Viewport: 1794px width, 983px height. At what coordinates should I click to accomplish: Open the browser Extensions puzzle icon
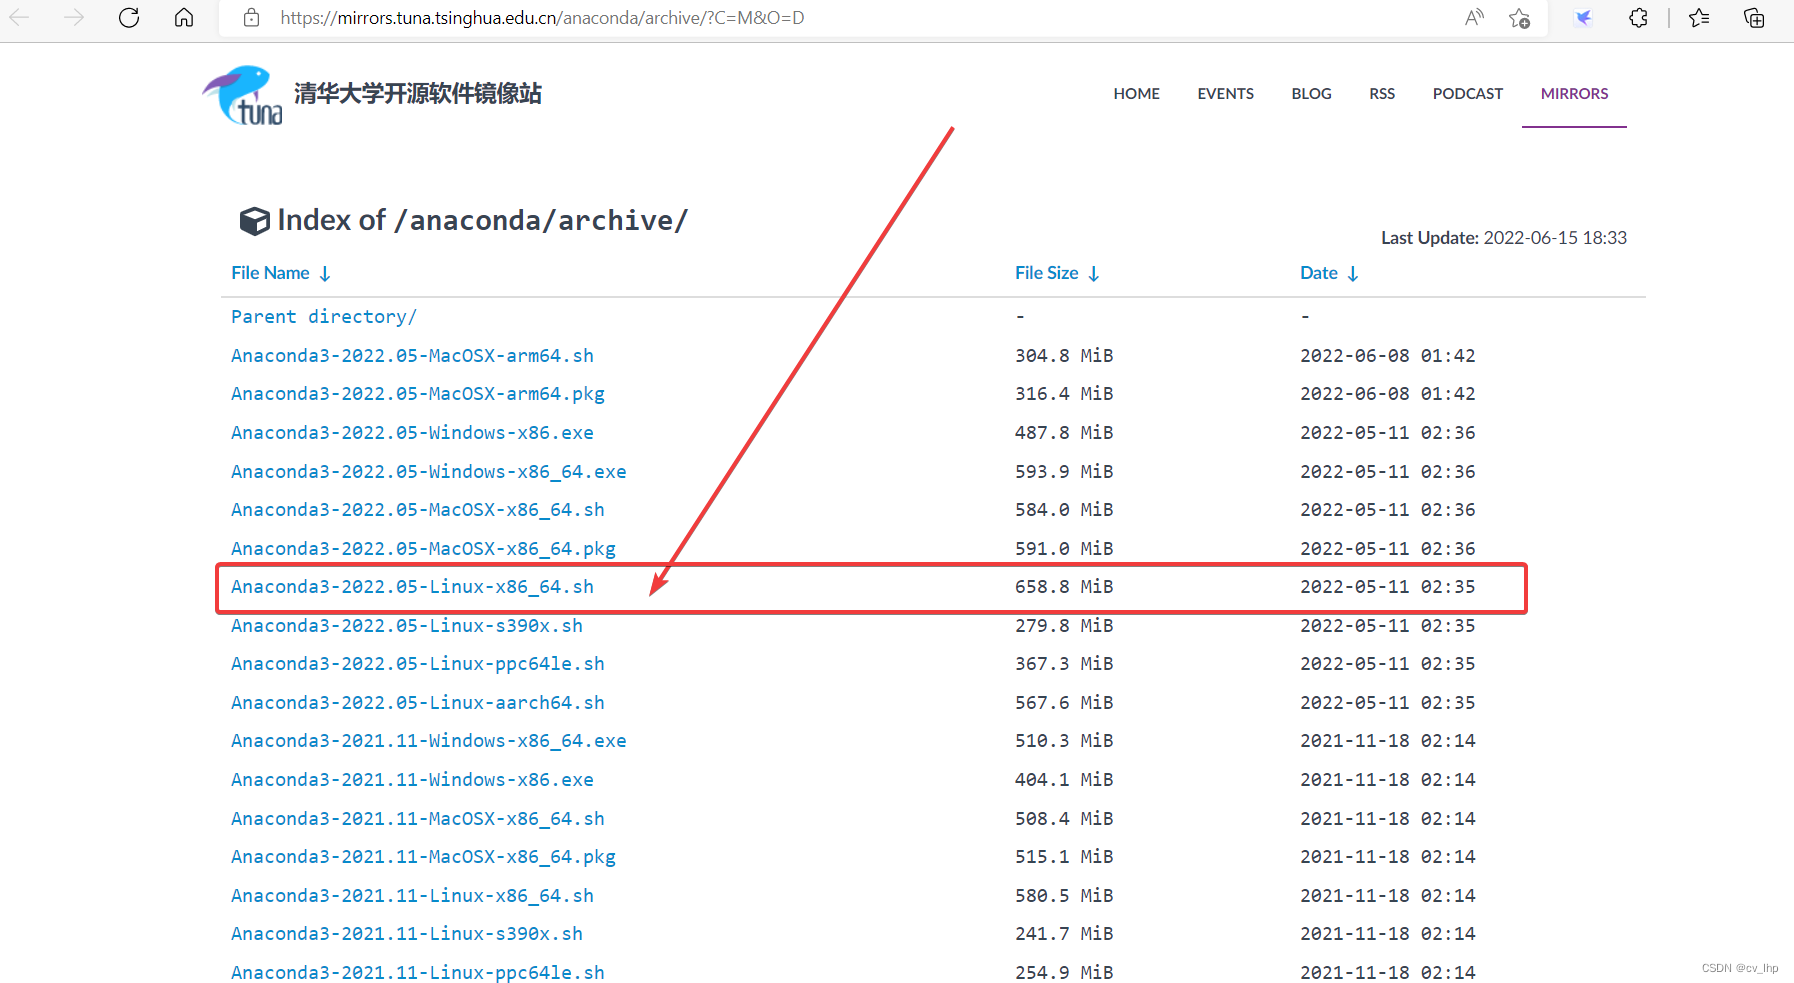pos(1638,17)
